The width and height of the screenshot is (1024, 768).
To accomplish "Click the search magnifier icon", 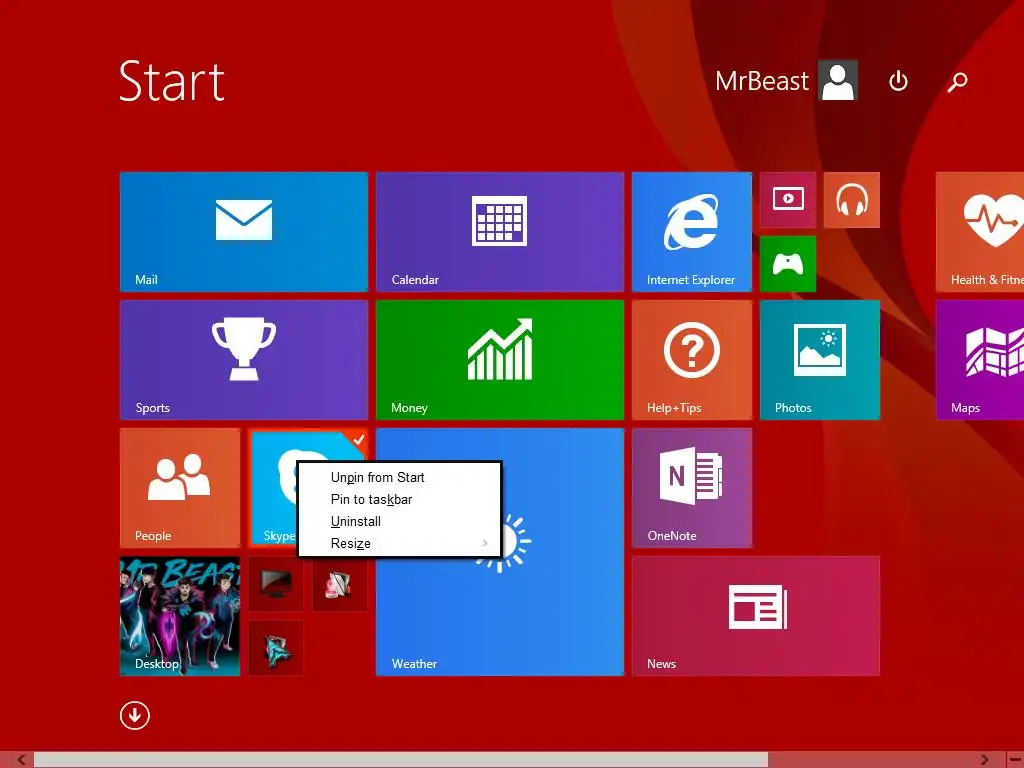I will (957, 82).
